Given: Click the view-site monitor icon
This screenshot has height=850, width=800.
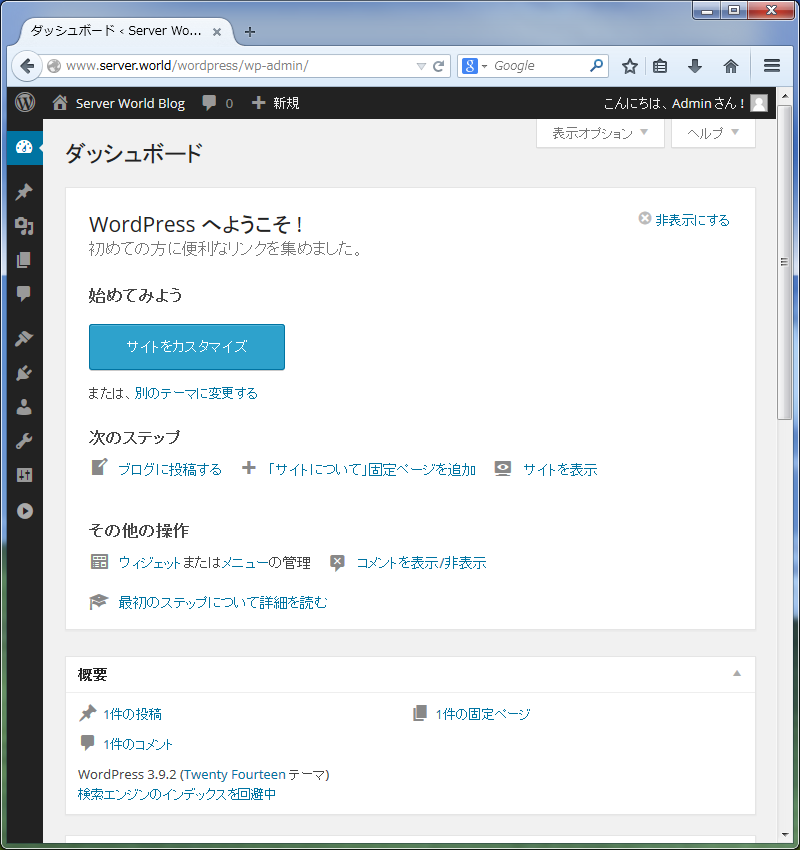Looking at the screenshot, I should click(x=502, y=468).
